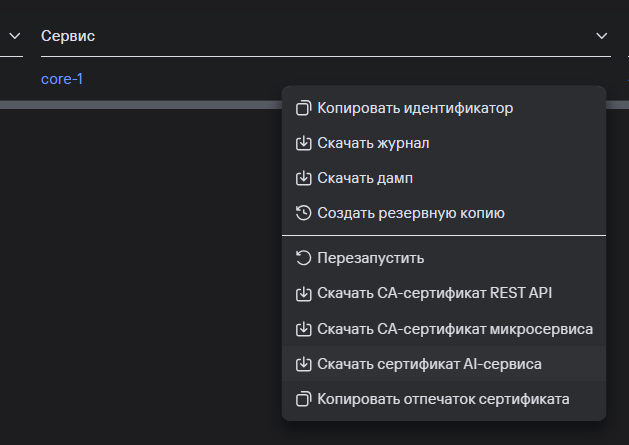
Task: Select the Скачать дамп menu entry
Action: coord(444,178)
